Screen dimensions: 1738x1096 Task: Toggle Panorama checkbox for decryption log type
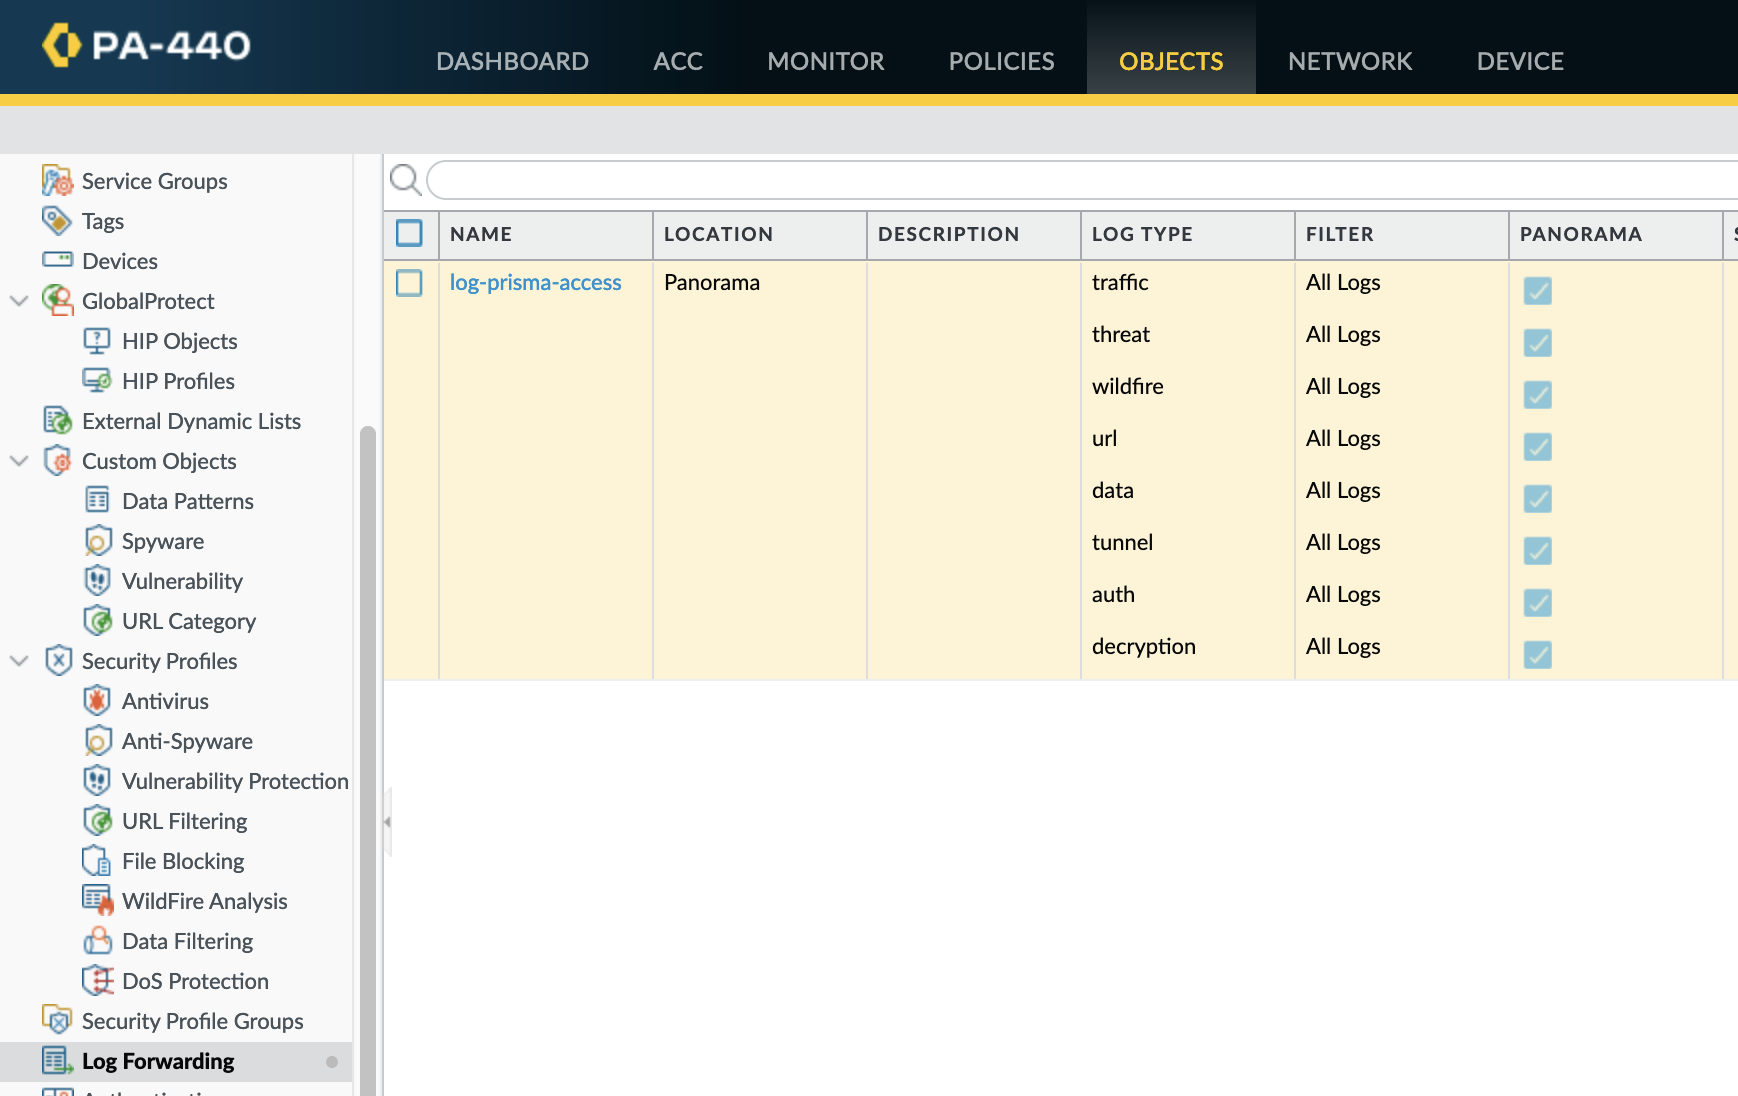point(1538,655)
